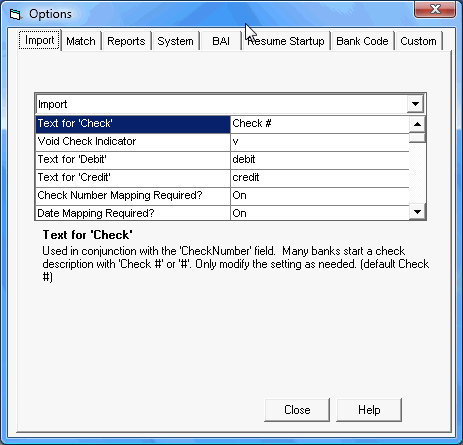The width and height of the screenshot is (463, 445).
Task: Click the Help button
Action: pyautogui.click(x=369, y=410)
